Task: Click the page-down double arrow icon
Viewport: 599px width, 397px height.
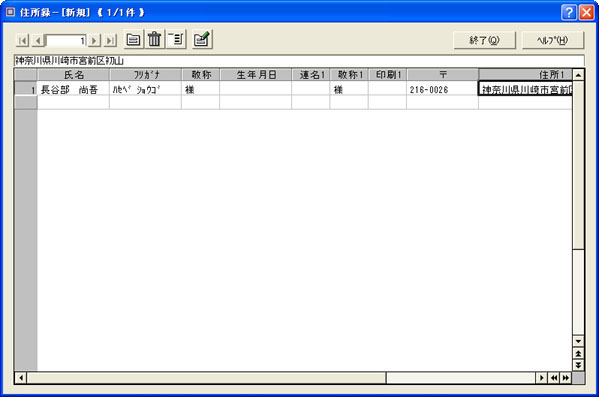Action: 578,365
